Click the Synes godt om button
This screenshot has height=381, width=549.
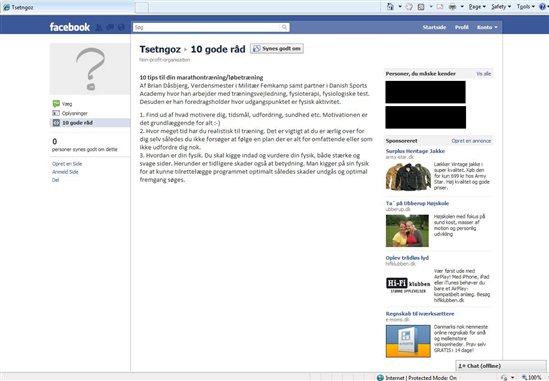point(277,49)
